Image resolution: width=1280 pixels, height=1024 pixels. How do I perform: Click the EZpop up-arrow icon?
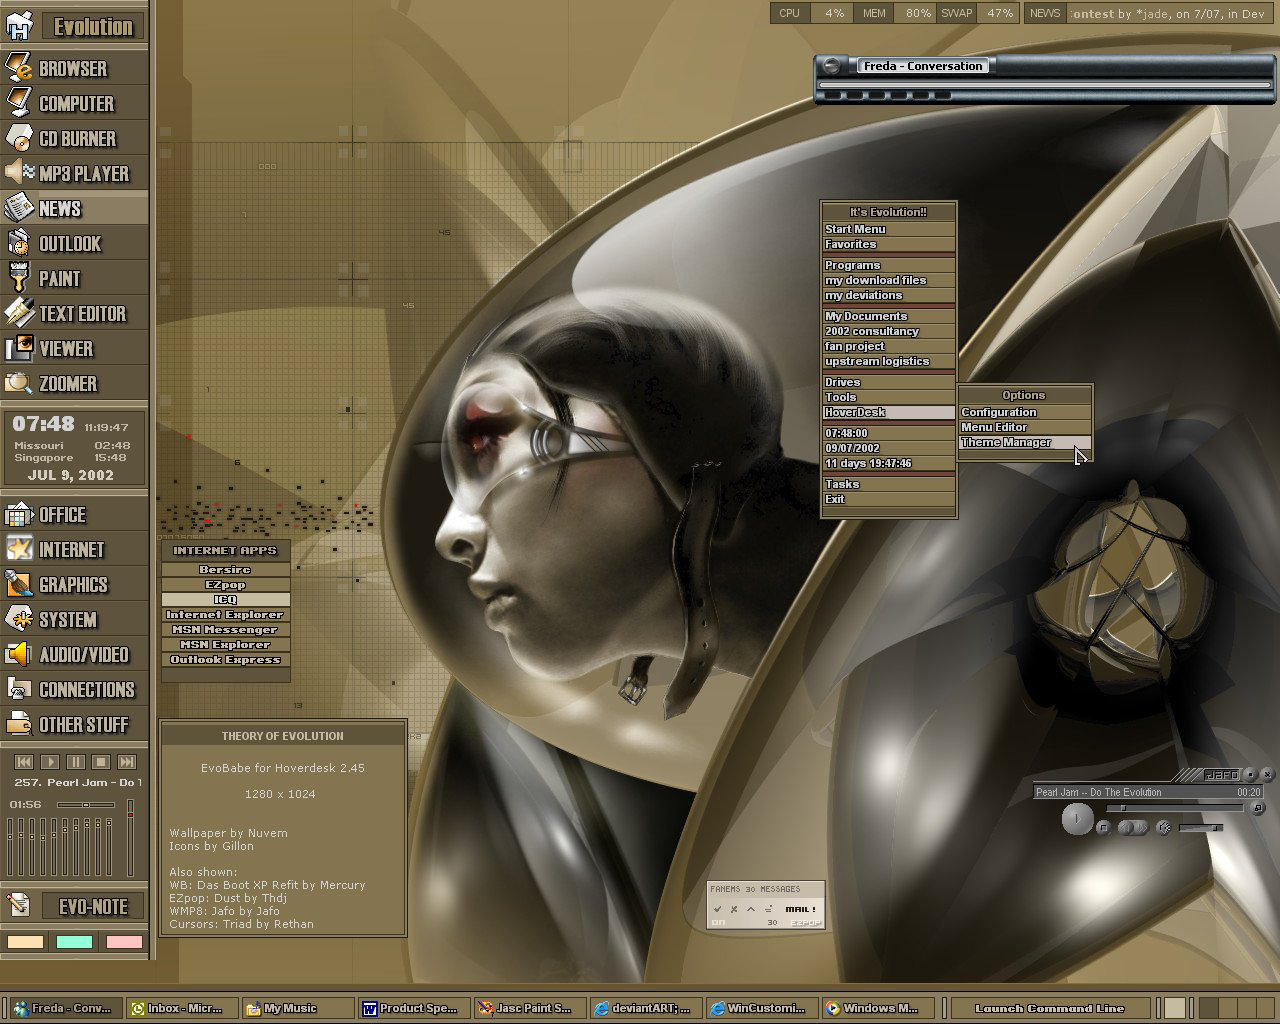pos(751,909)
